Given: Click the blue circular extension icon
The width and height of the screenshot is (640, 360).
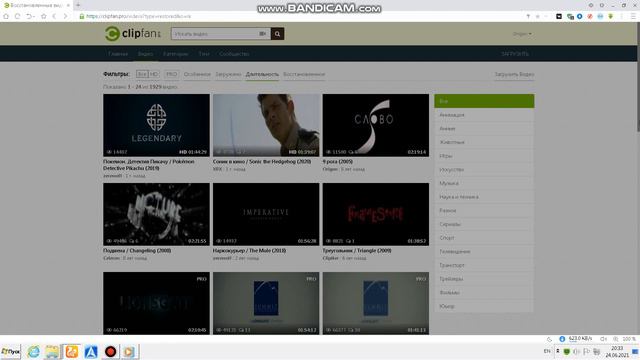Looking at the screenshot, I should click(580, 16).
